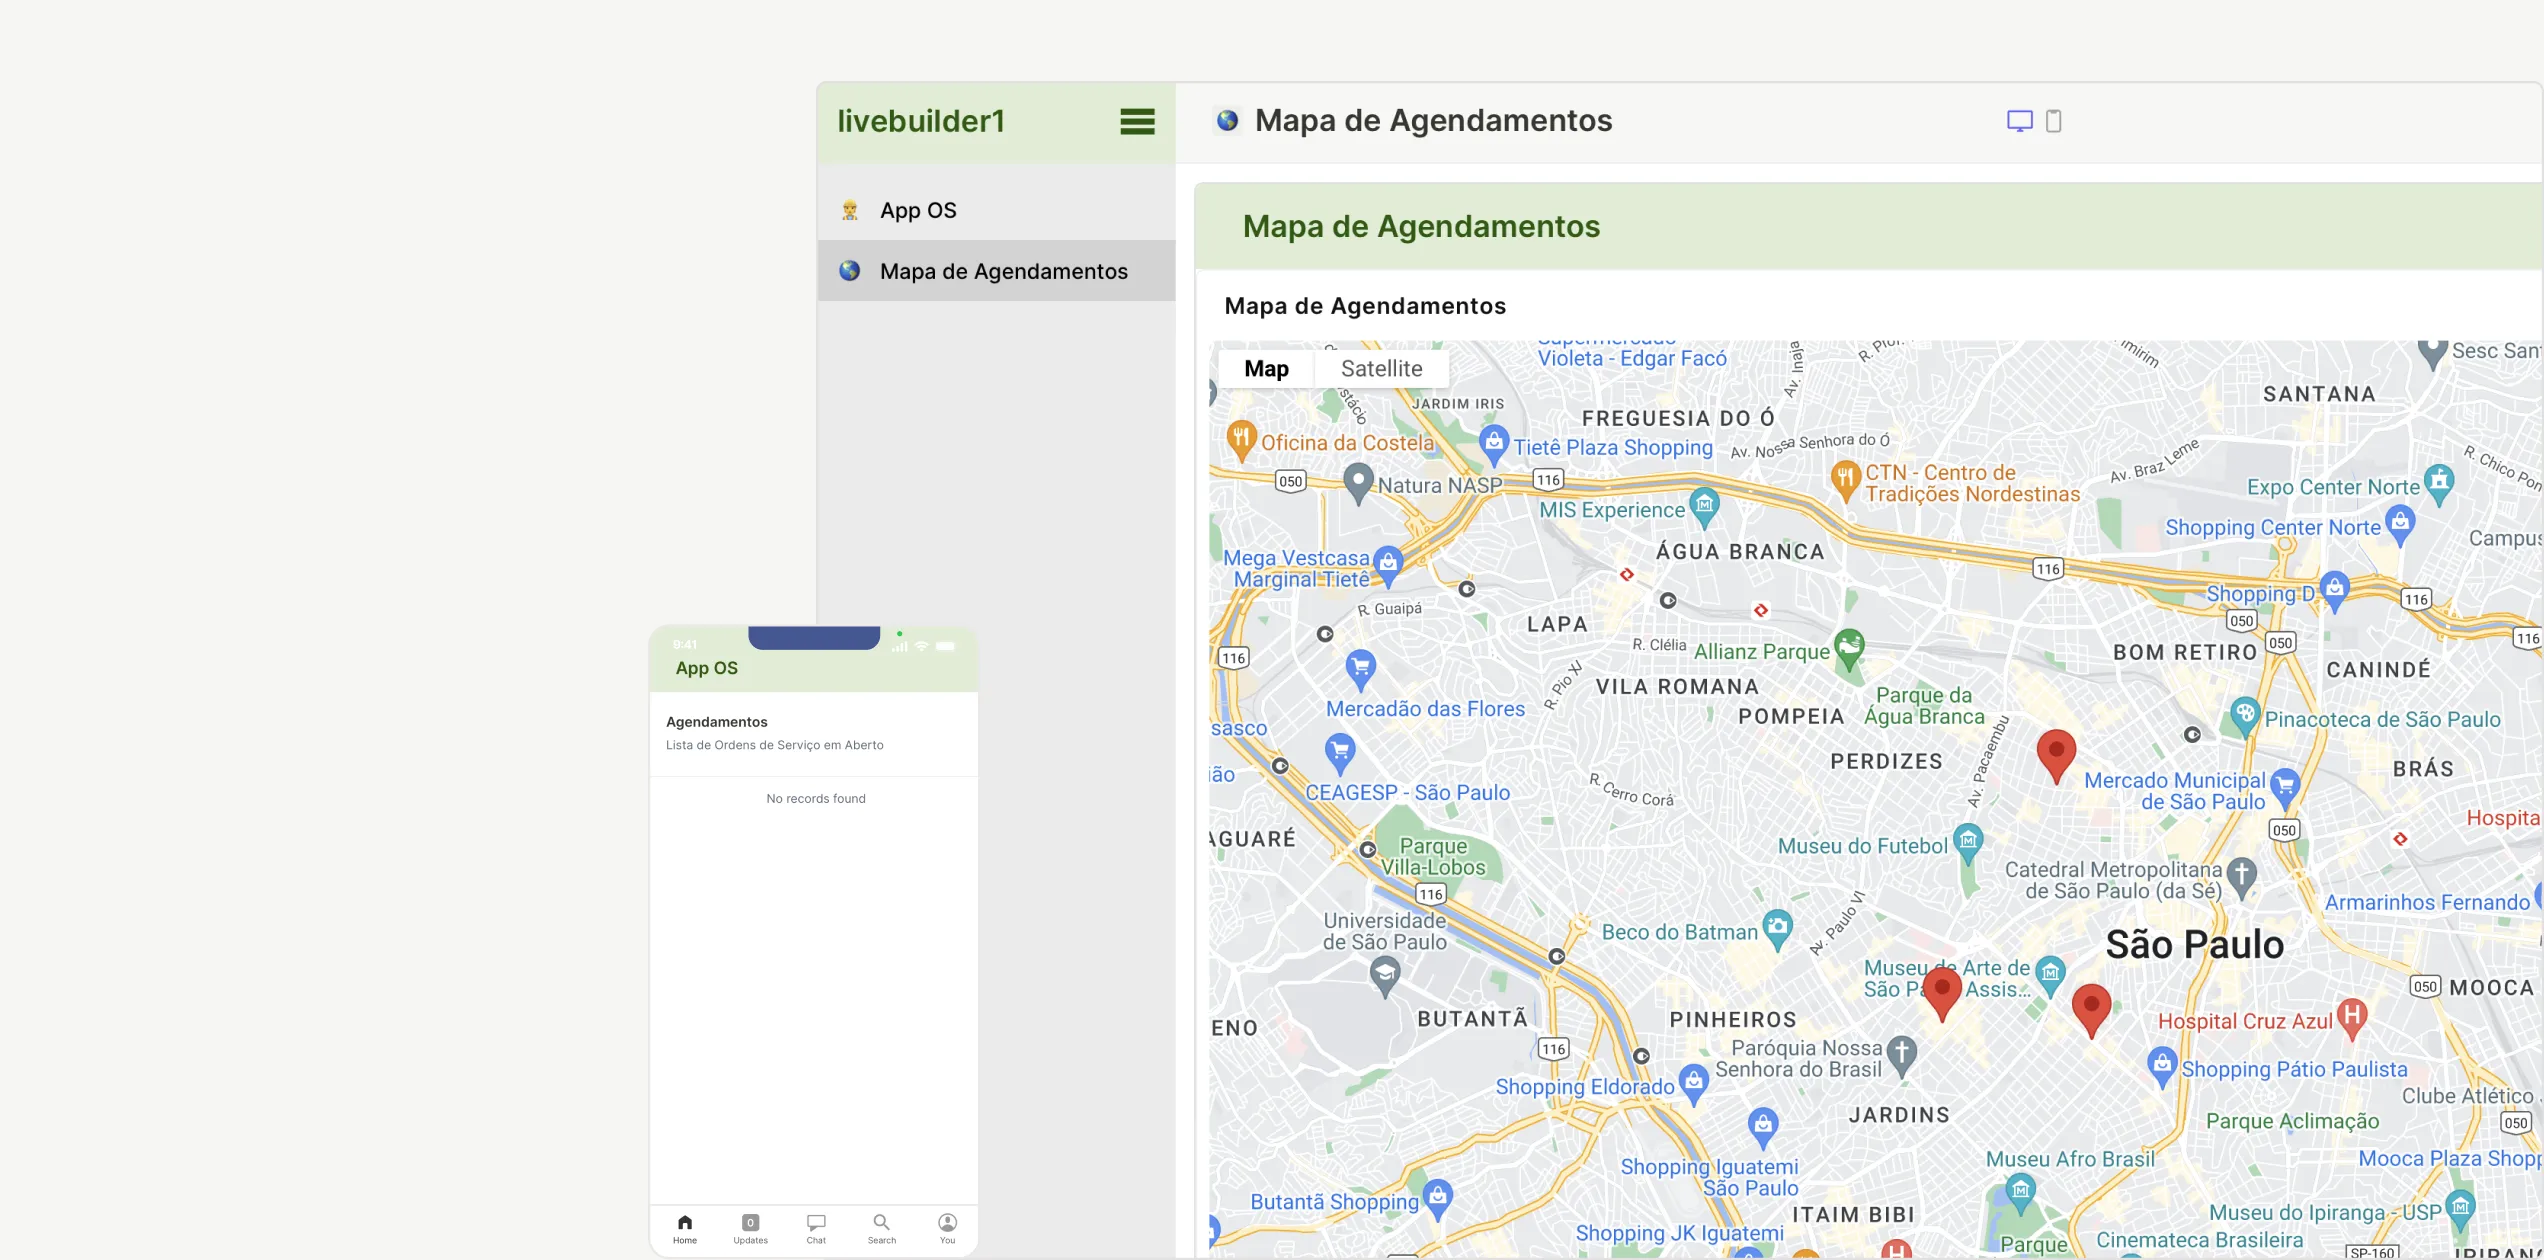Viewport: 2544px width, 1260px height.
Task: Click the Natura NASP location pin
Action: [x=1357, y=483]
